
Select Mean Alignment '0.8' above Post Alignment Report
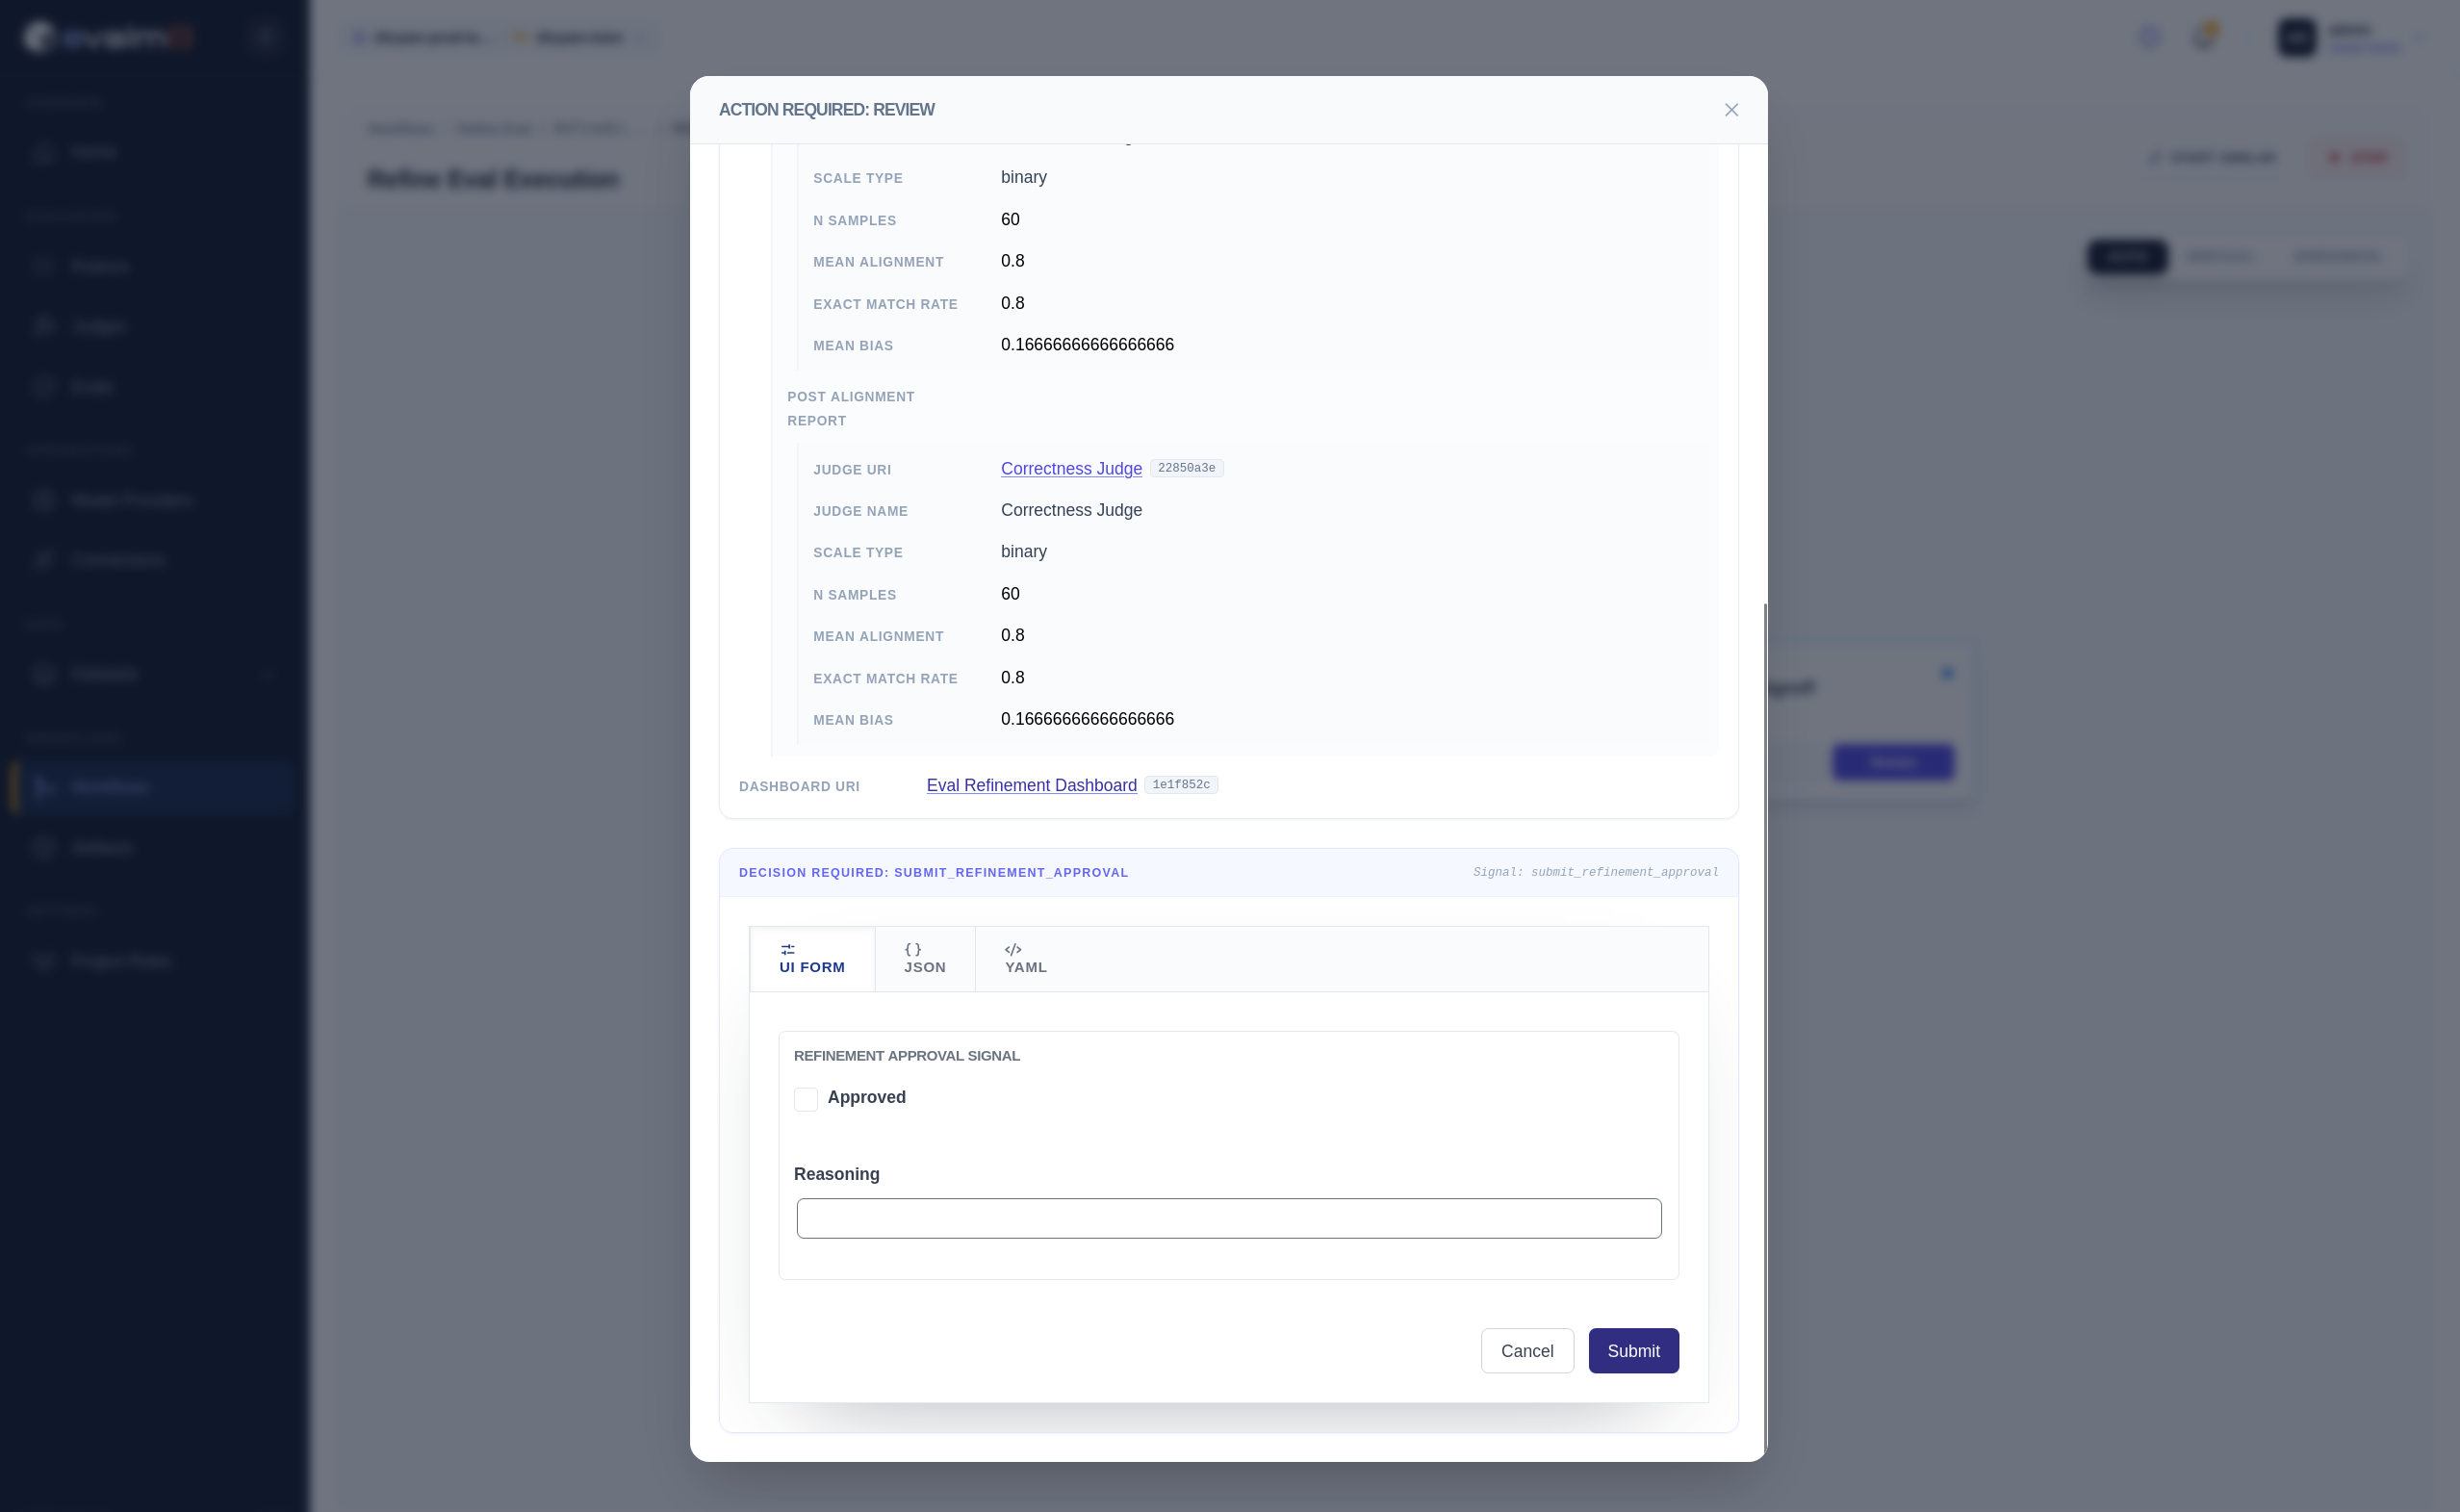[1012, 261]
